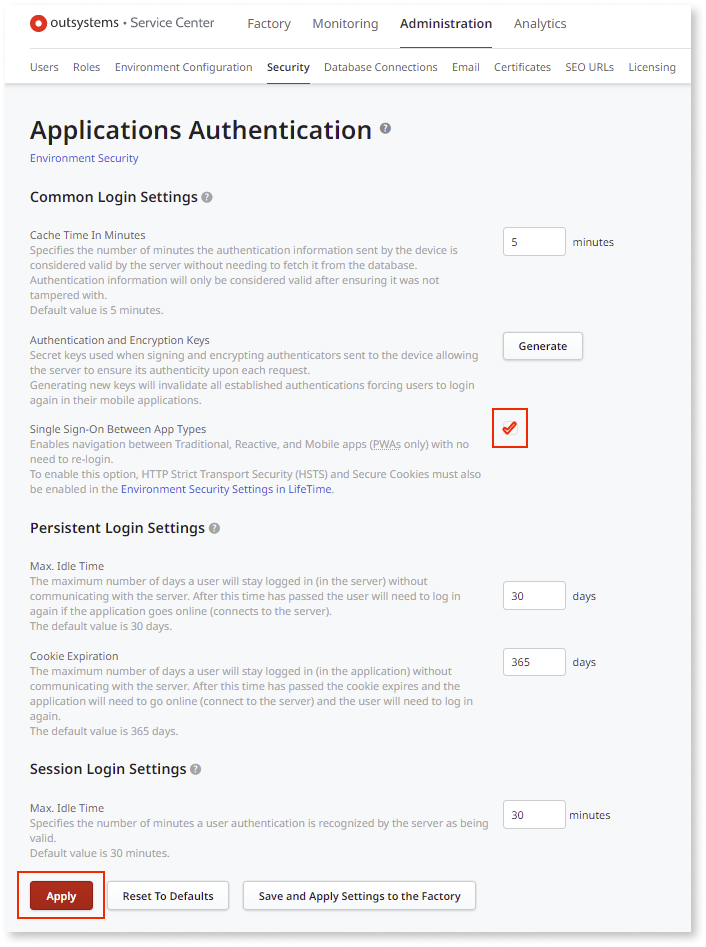Go to the Certificates tab
The height and width of the screenshot is (947, 706).
coord(522,67)
